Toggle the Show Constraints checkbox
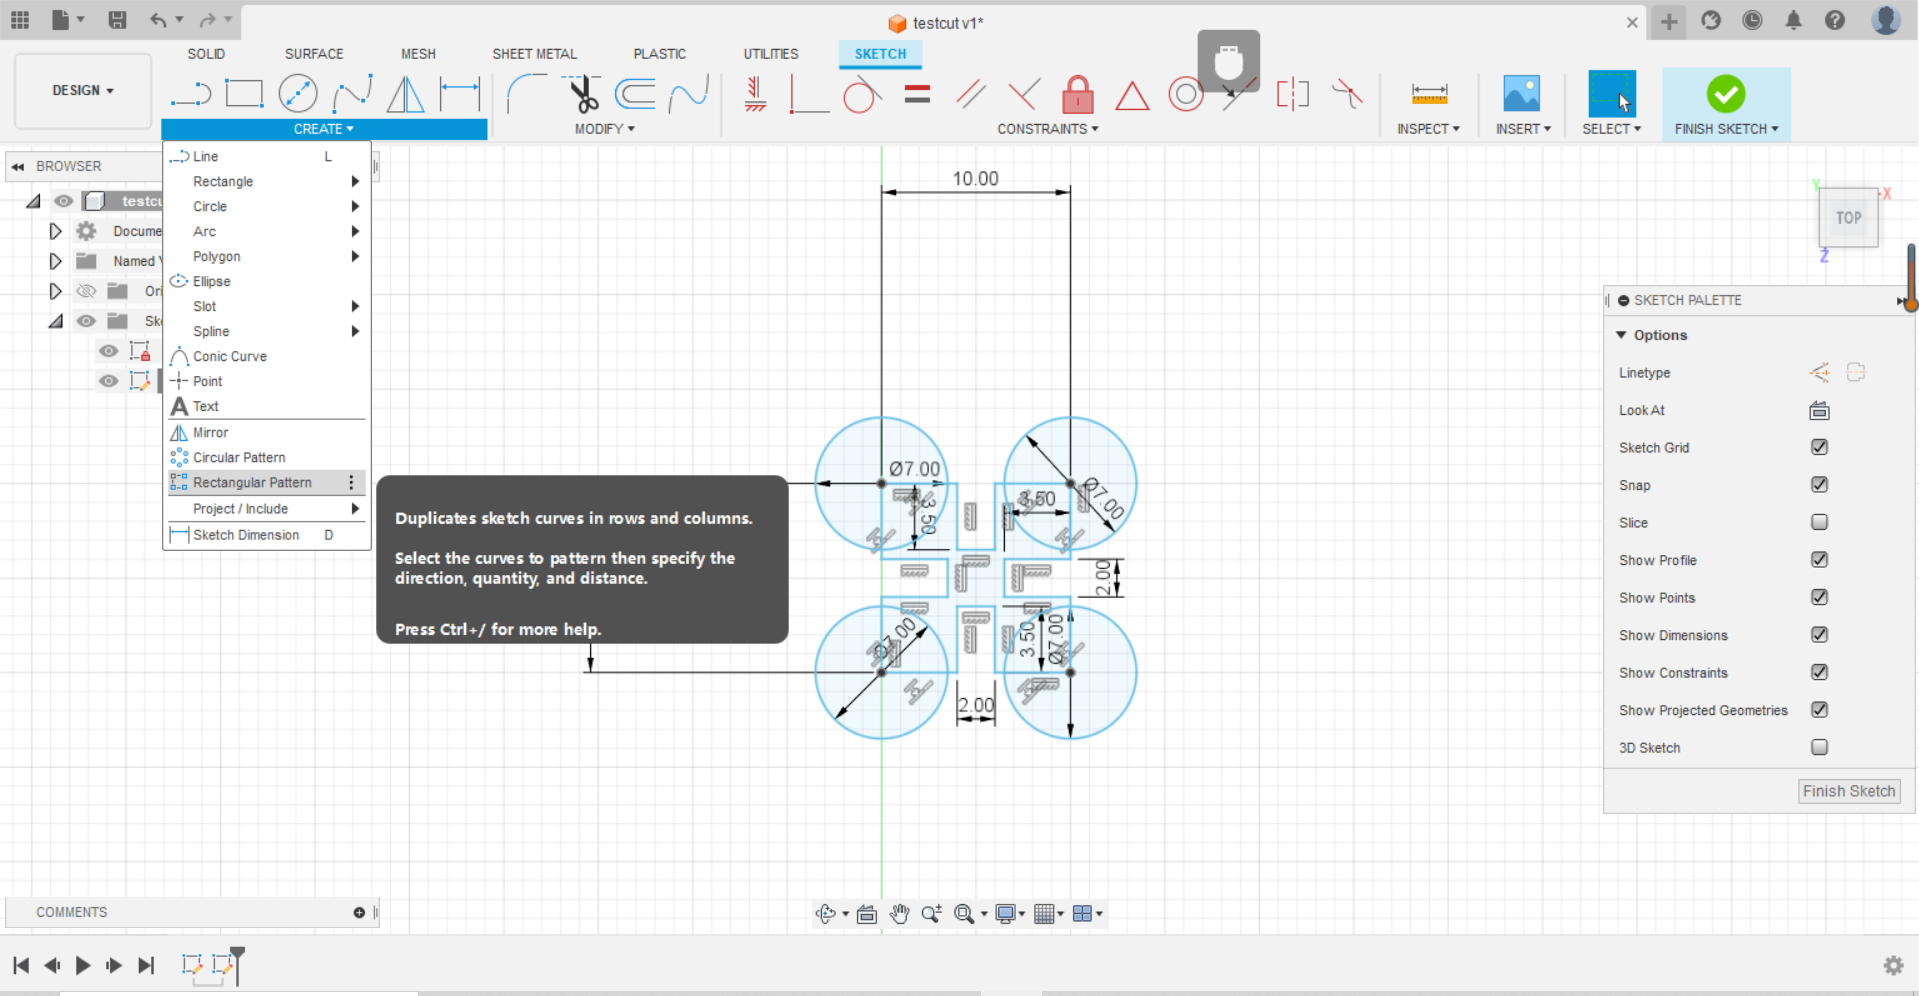Image resolution: width=1919 pixels, height=996 pixels. 1819,672
